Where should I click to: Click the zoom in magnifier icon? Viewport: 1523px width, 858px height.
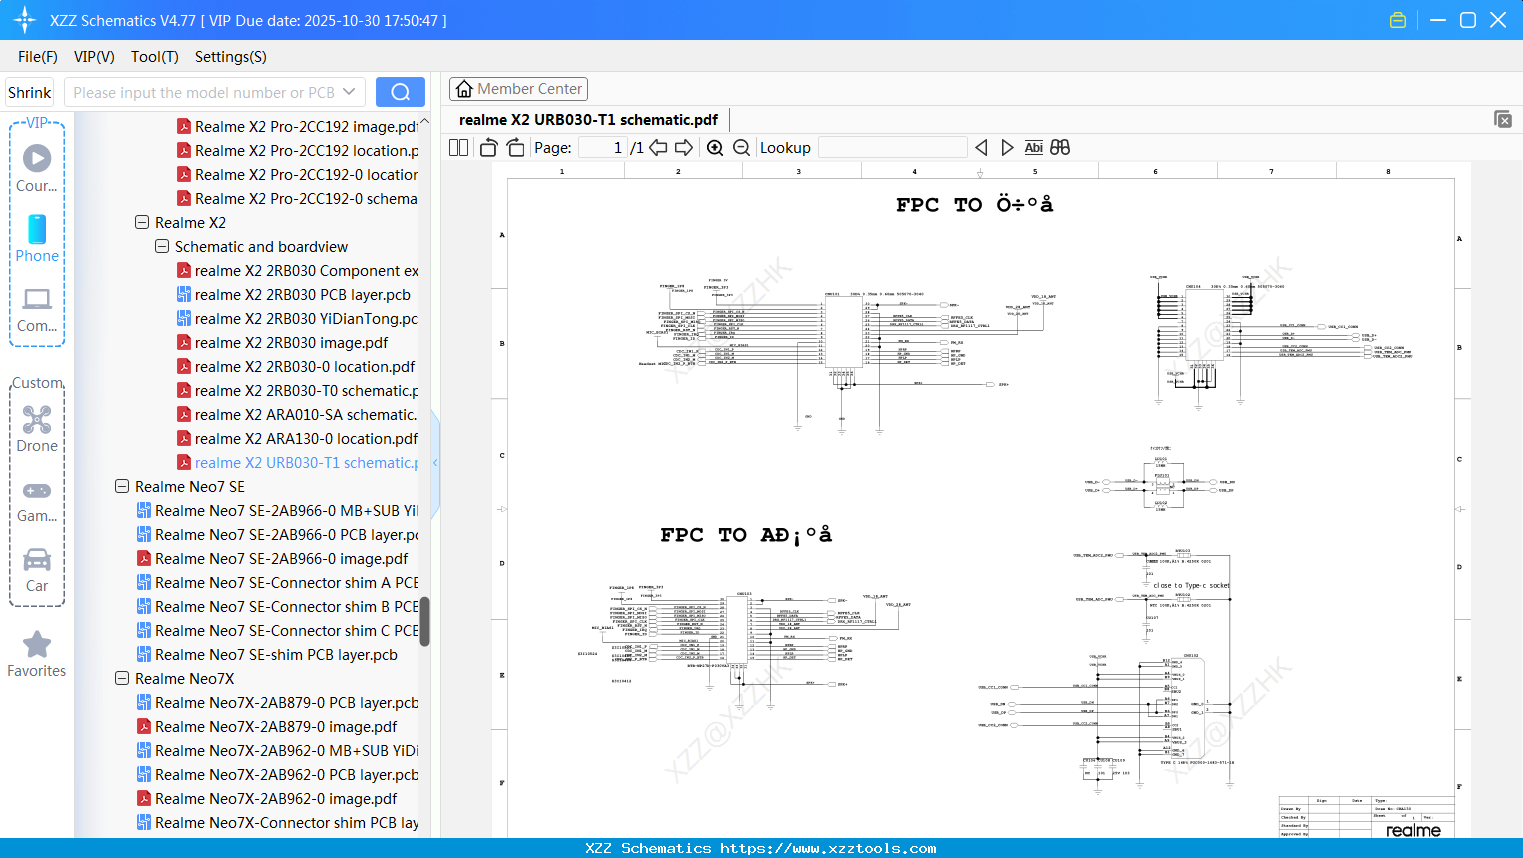coord(715,148)
